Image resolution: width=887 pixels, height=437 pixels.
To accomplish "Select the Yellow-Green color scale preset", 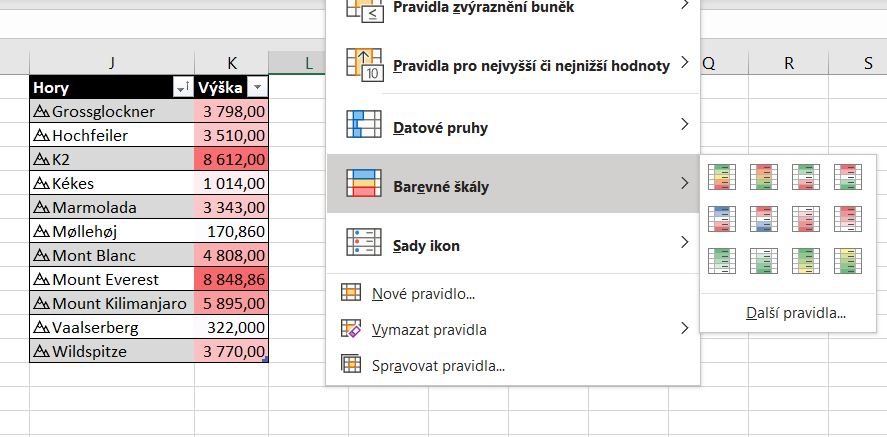I will pos(846,260).
